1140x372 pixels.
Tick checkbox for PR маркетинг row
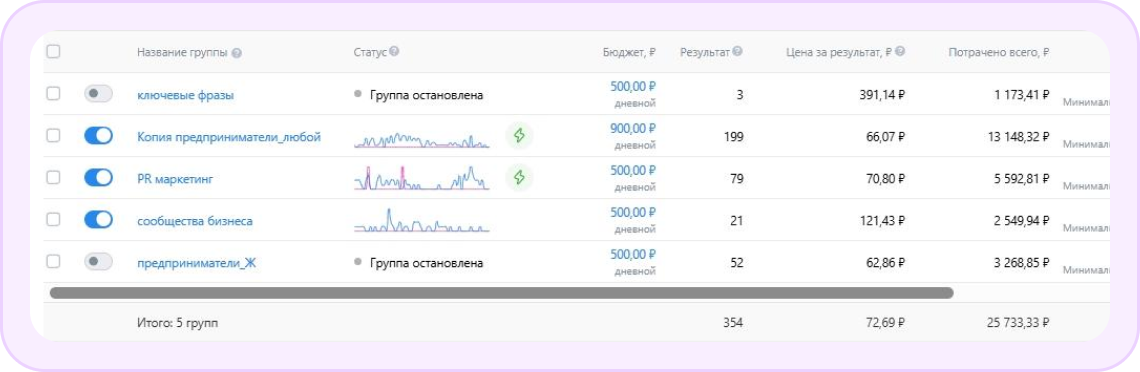[x=53, y=177]
